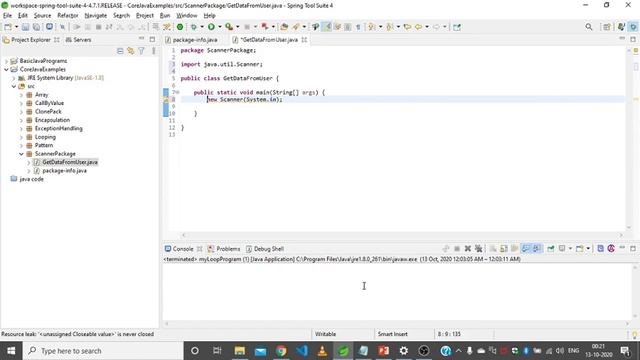Toggle show console on standard out change
The height and width of the screenshot is (360, 640).
click(526, 249)
